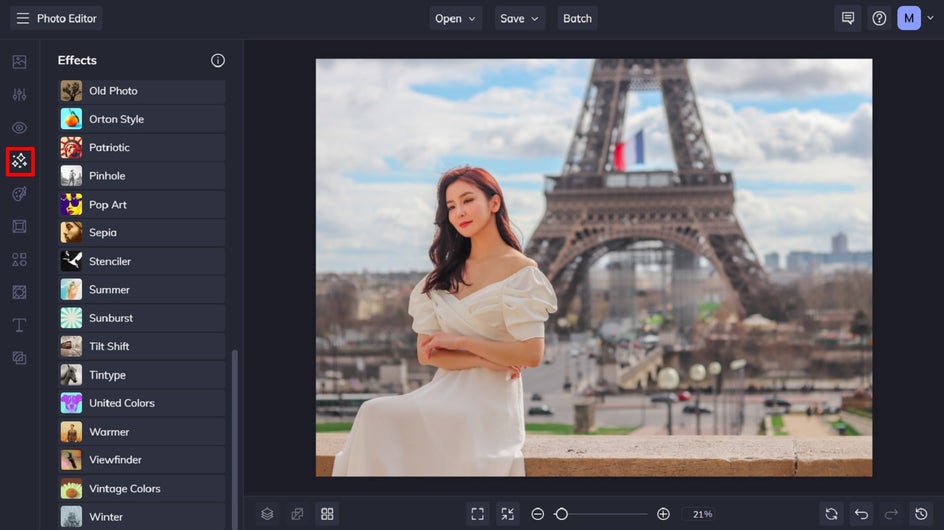Viewport: 944px width, 530px height.
Task: Open the history clock icon
Action: point(921,514)
